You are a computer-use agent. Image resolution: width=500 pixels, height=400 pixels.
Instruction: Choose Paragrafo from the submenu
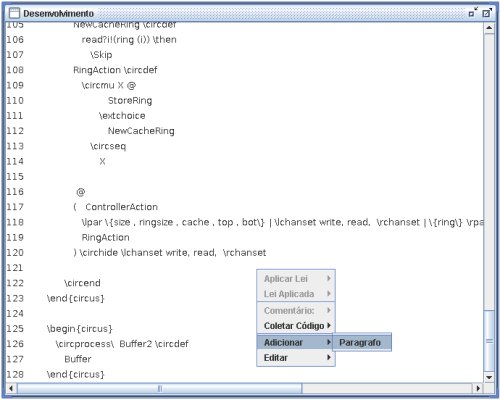click(362, 342)
